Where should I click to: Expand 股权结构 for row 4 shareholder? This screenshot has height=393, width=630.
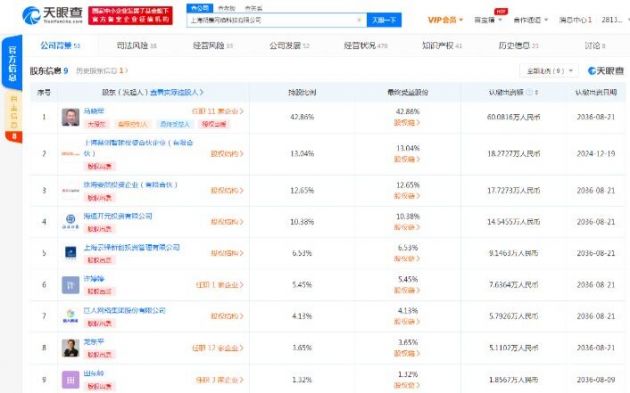[x=227, y=221]
